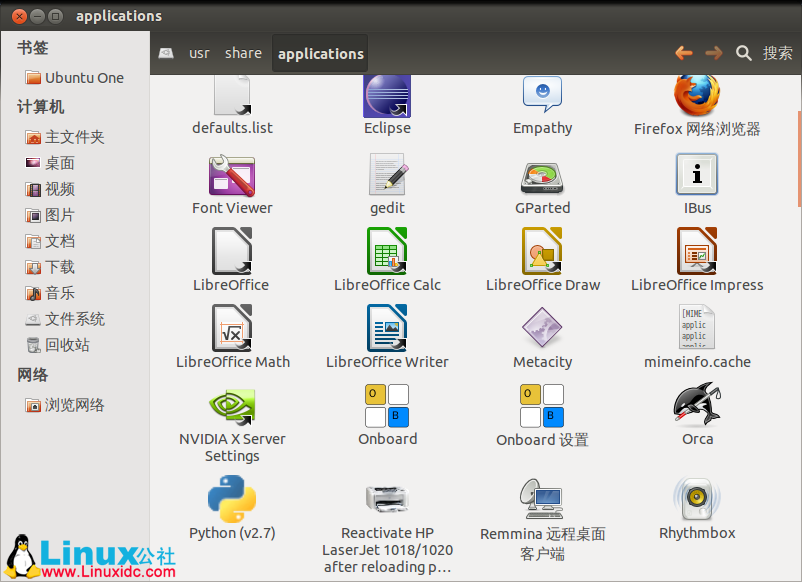802x582 pixels.
Task: Open 浏览网络 browse network in sidebar
Action: 65,406
